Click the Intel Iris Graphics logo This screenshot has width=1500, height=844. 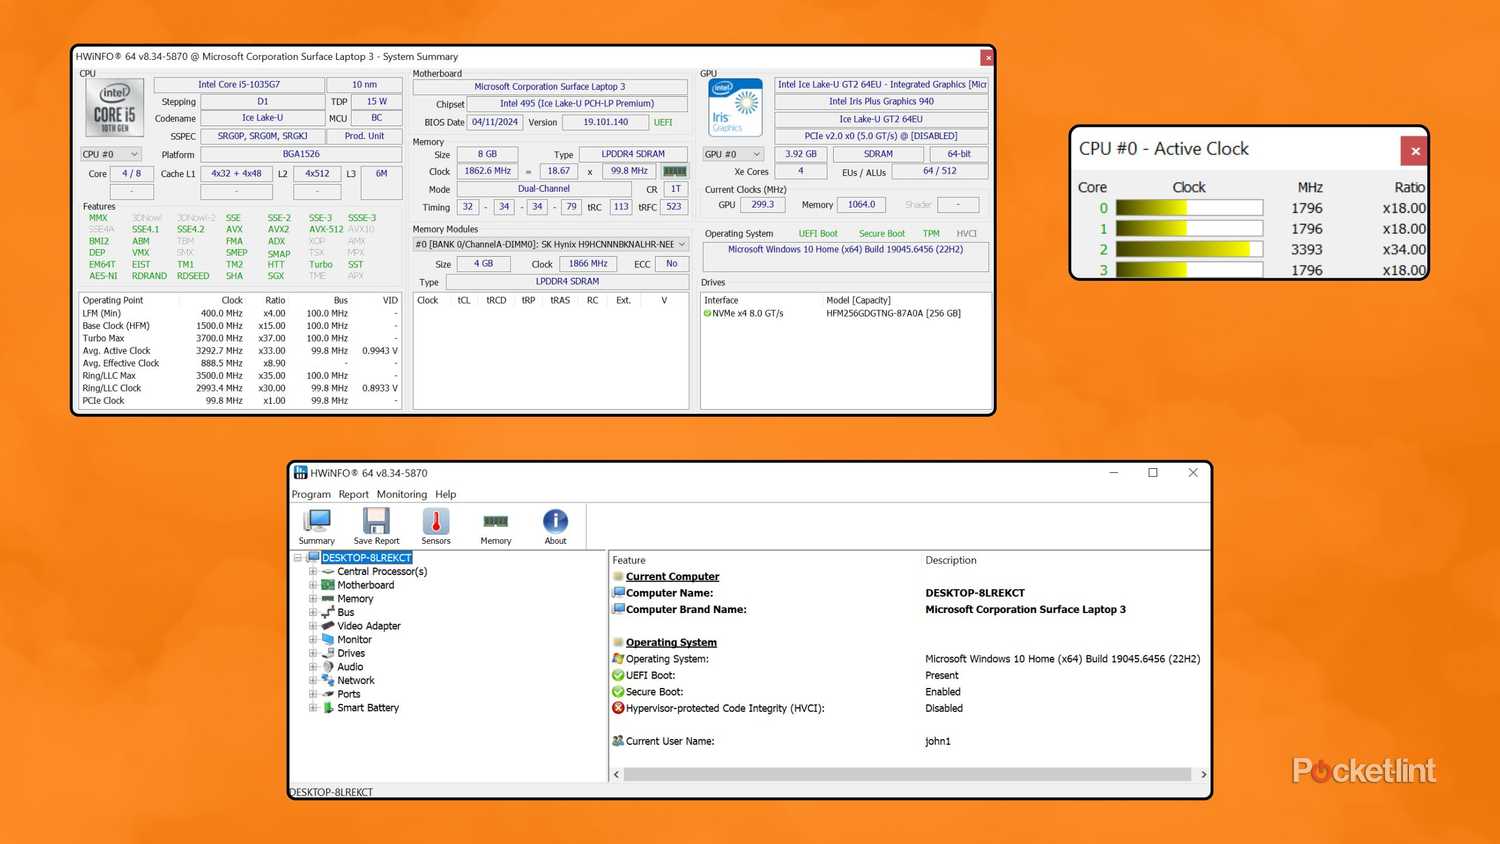[735, 107]
